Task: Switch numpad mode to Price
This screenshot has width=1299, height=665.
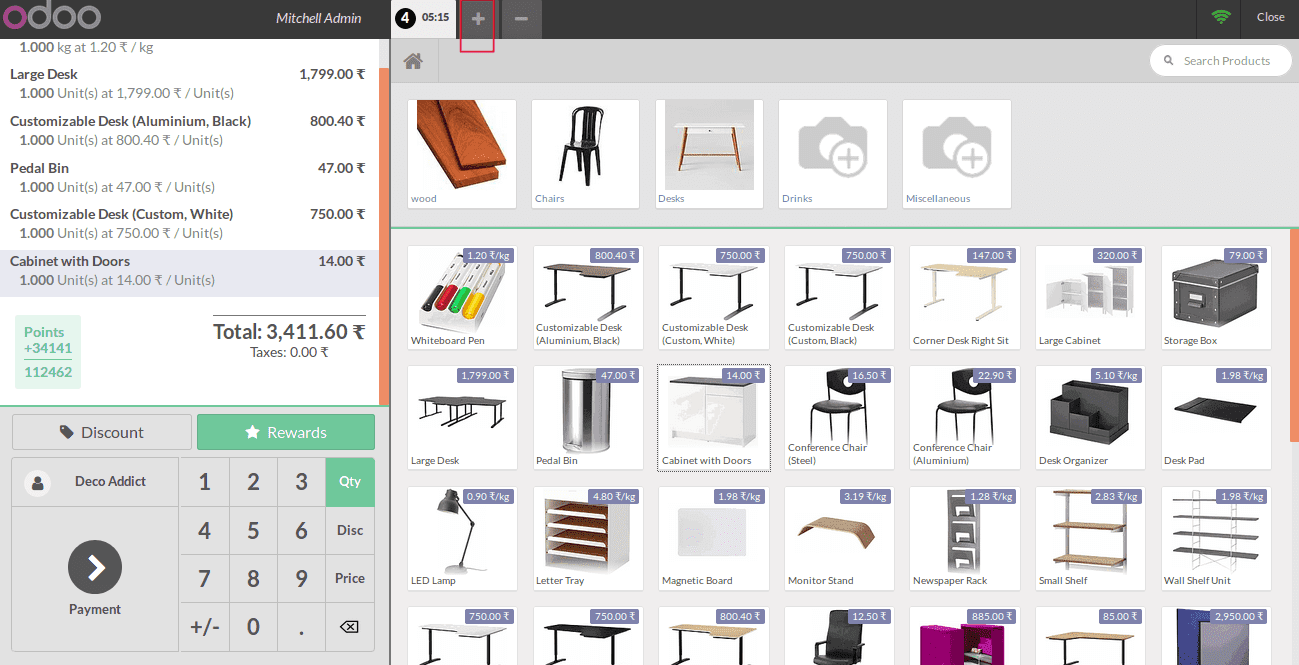Action: point(350,578)
